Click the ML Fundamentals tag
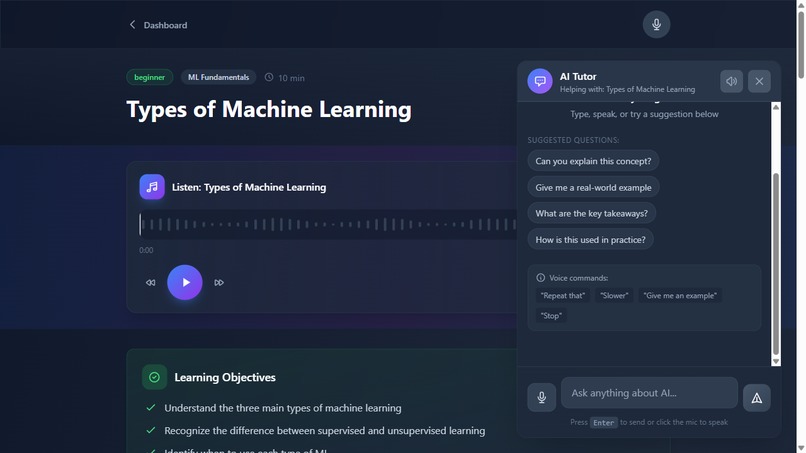The width and height of the screenshot is (806, 453). (x=218, y=77)
